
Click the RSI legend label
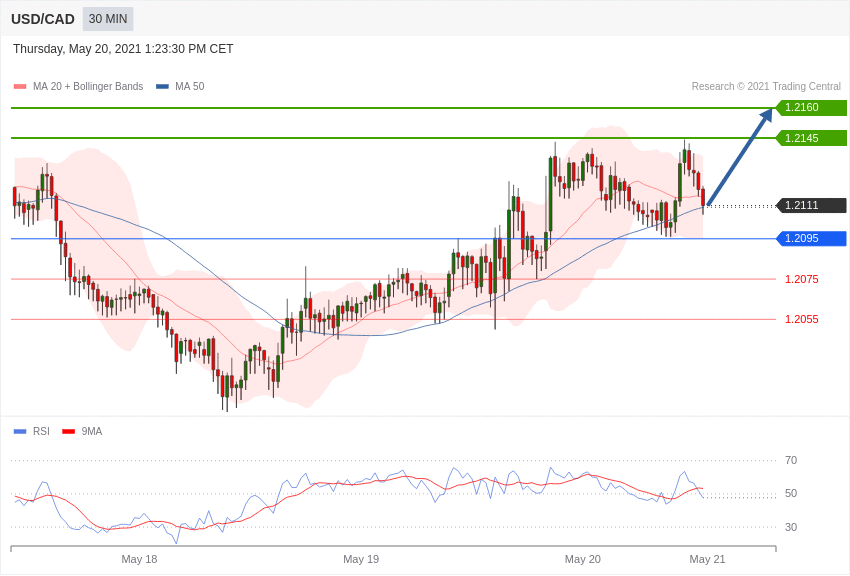point(41,431)
